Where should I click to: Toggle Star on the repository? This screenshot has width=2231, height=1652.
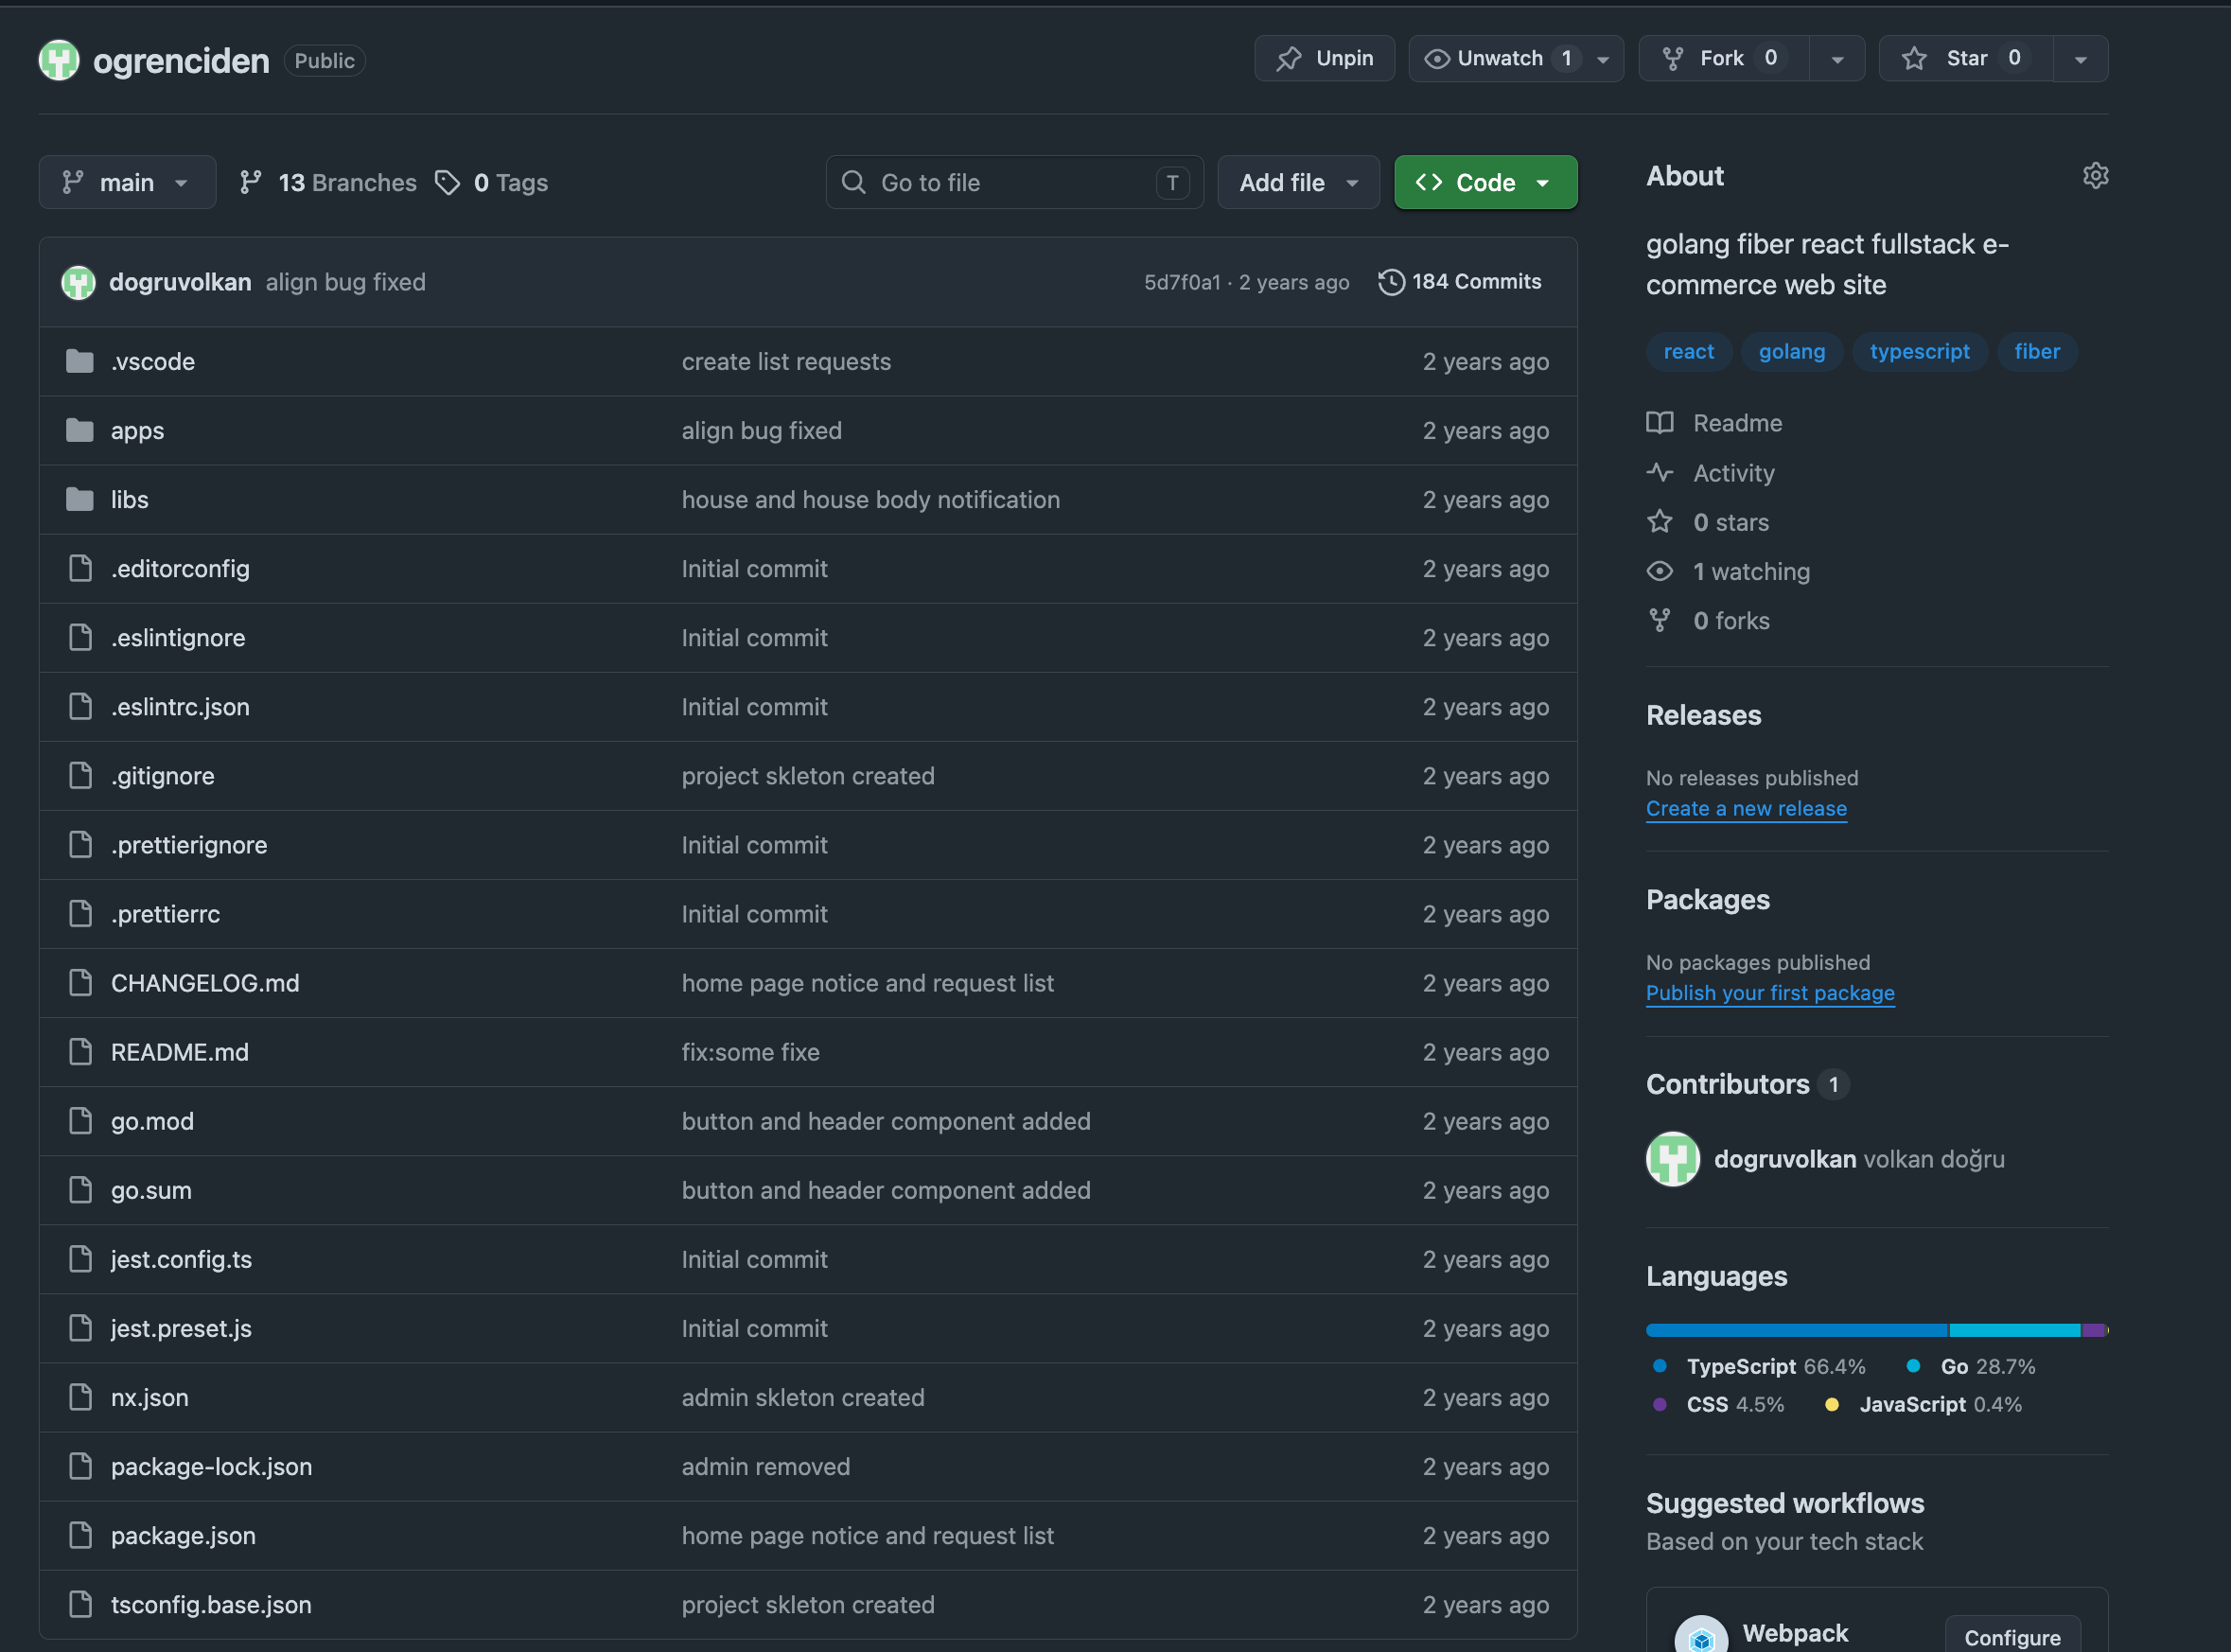tap(1966, 58)
